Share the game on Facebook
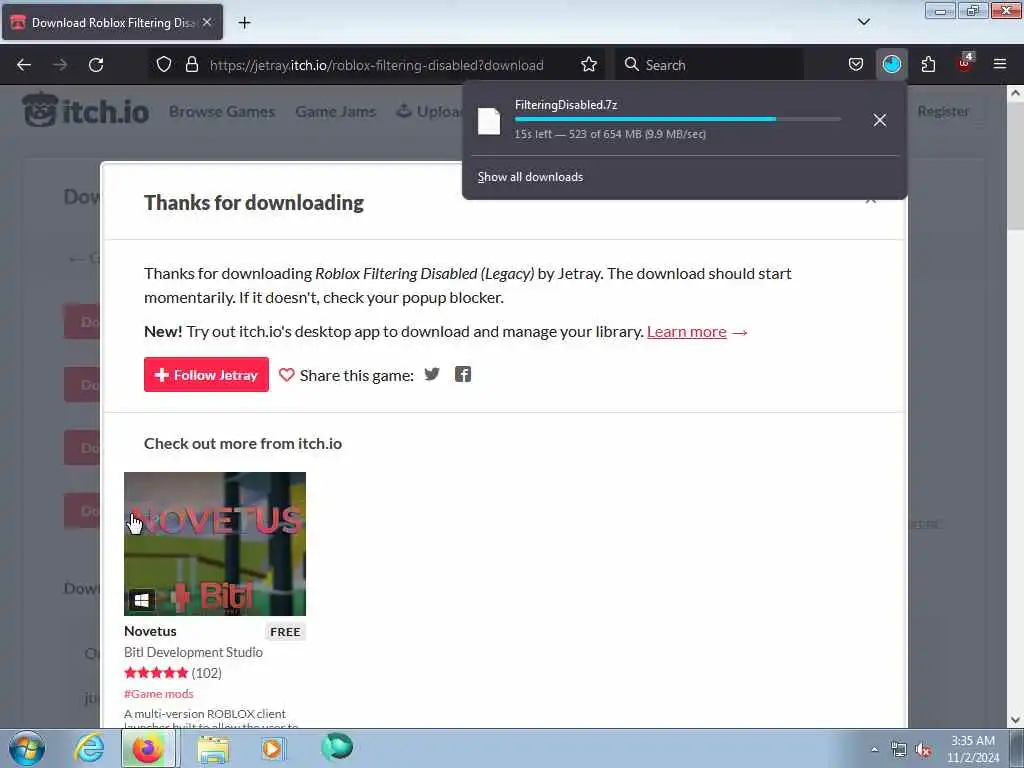Screen dimensions: 1024x768 pyautogui.click(x=462, y=374)
